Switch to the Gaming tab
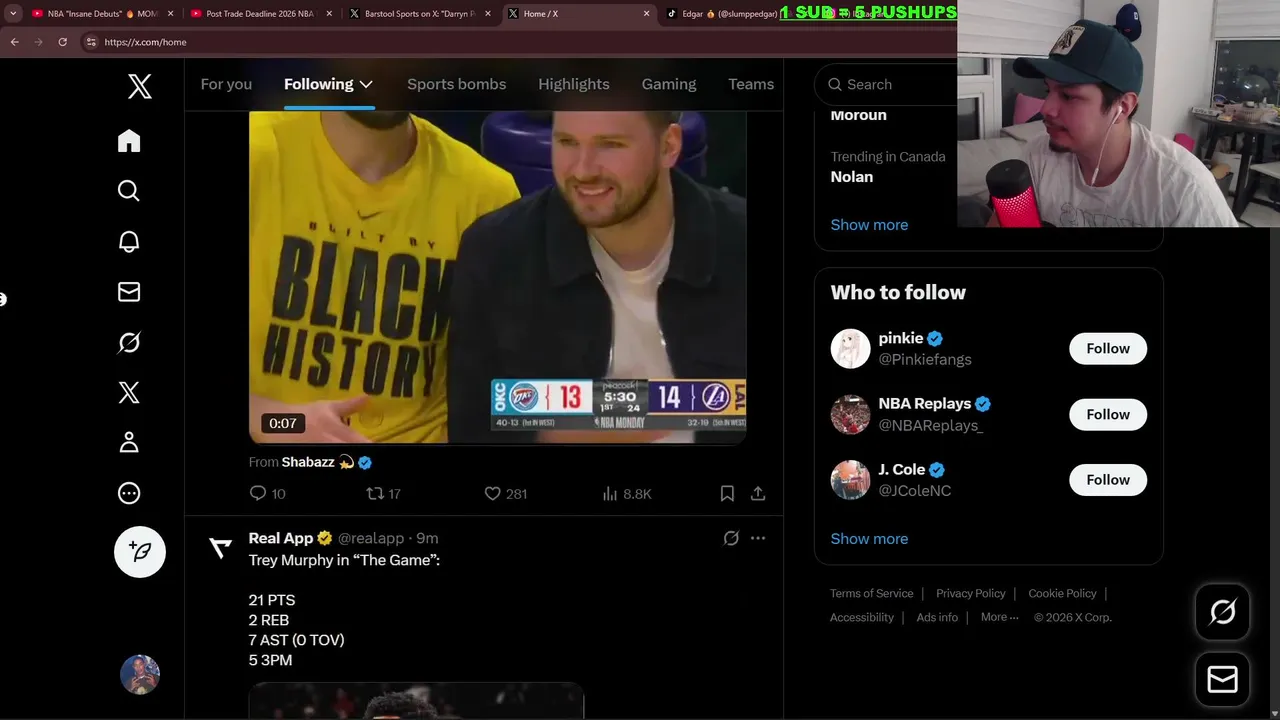This screenshot has height=720, width=1280. point(668,84)
